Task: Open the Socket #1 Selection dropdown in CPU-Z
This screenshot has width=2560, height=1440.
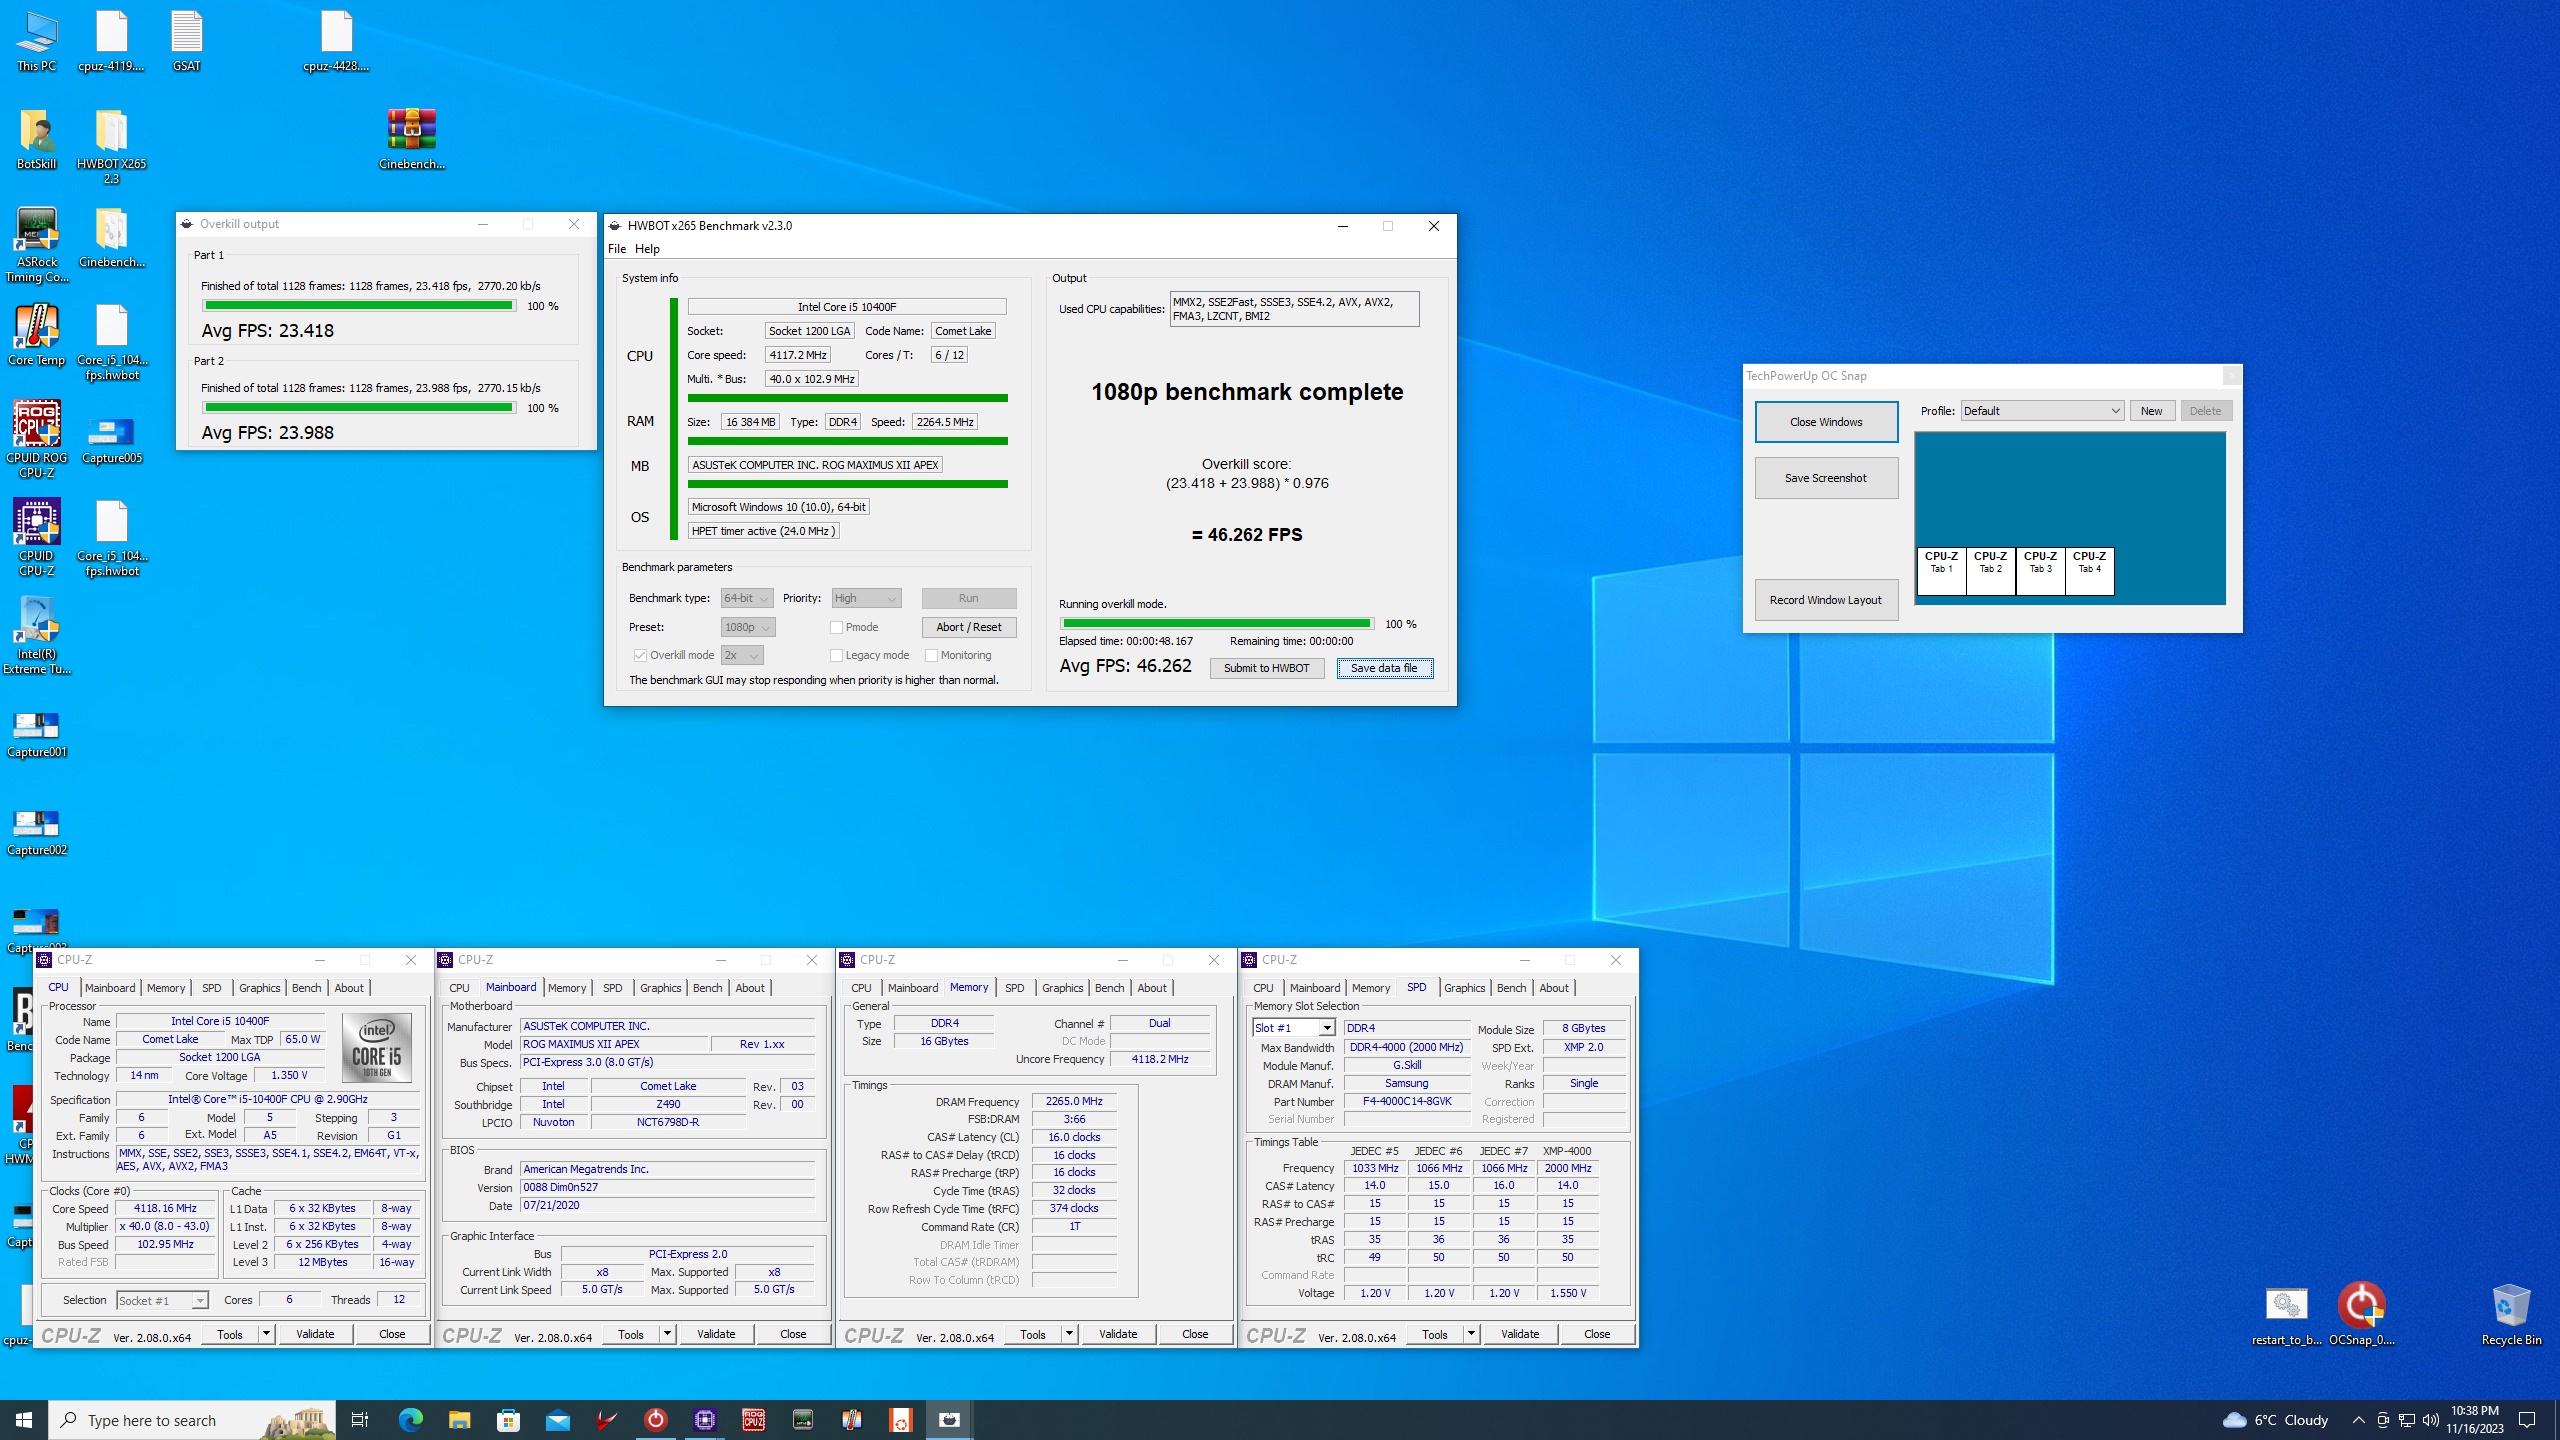Action: point(162,1300)
